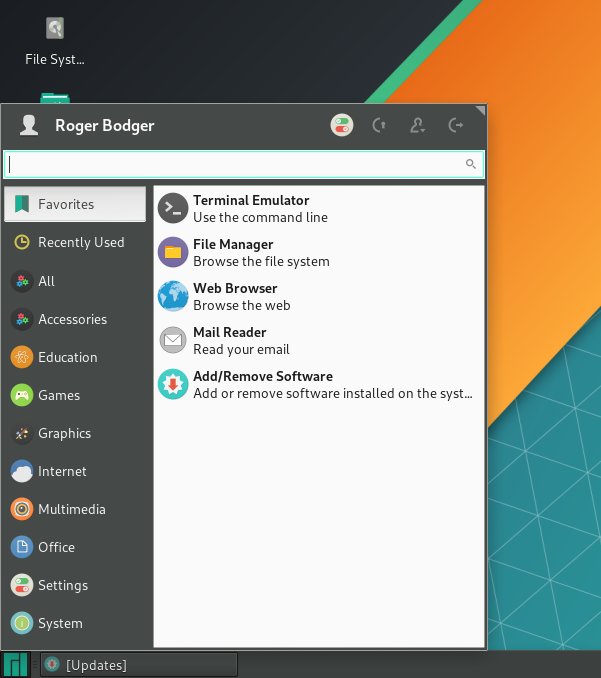Click the Office category label
Image resolution: width=601 pixels, height=678 pixels.
[x=56, y=547]
